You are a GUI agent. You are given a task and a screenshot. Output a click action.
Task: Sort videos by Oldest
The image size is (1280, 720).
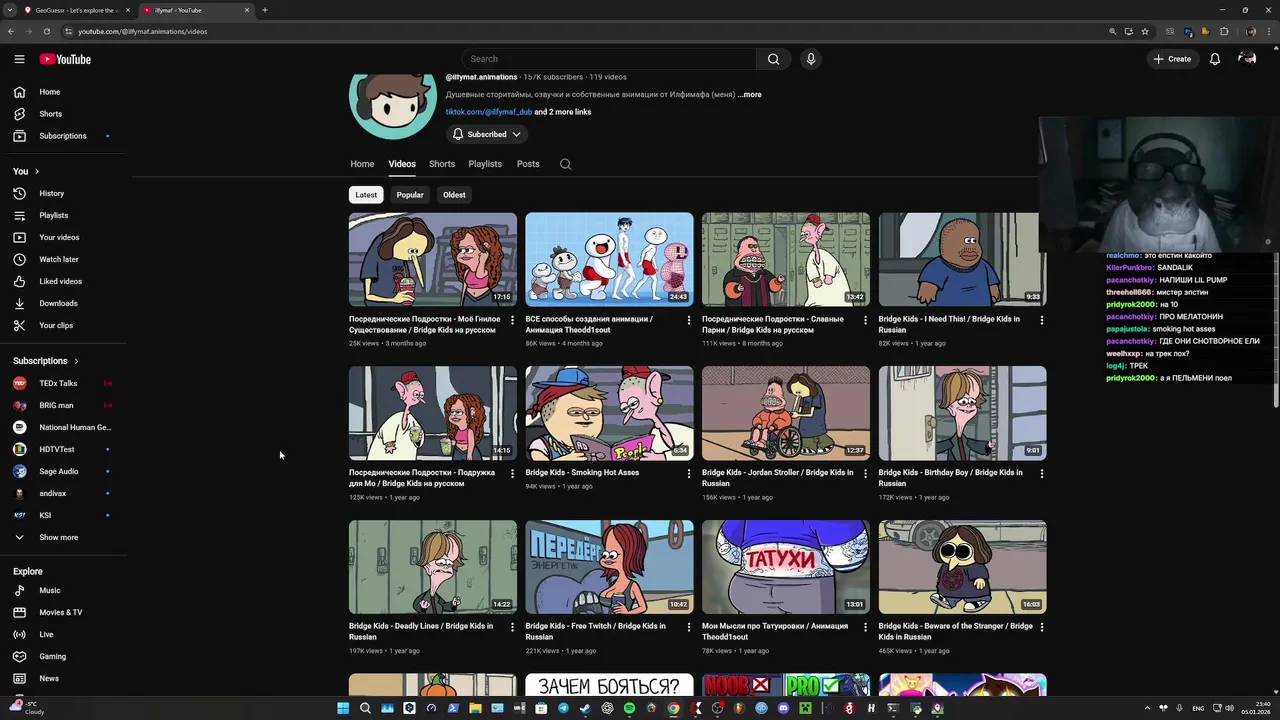454,195
